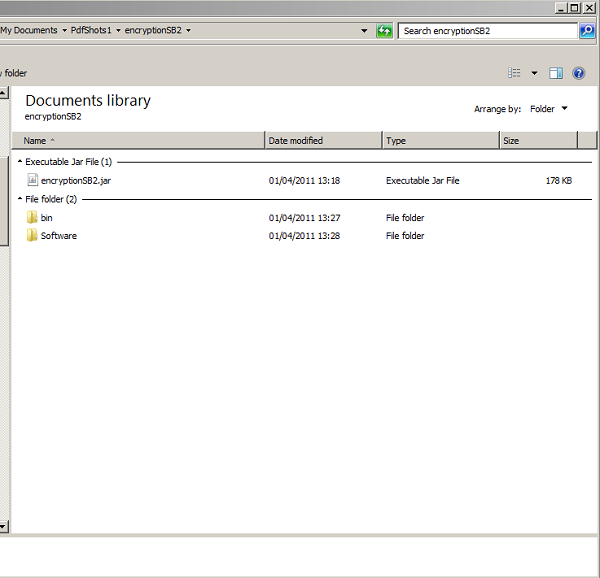Select the bin folder icon
The height and width of the screenshot is (578, 600).
click(32, 217)
